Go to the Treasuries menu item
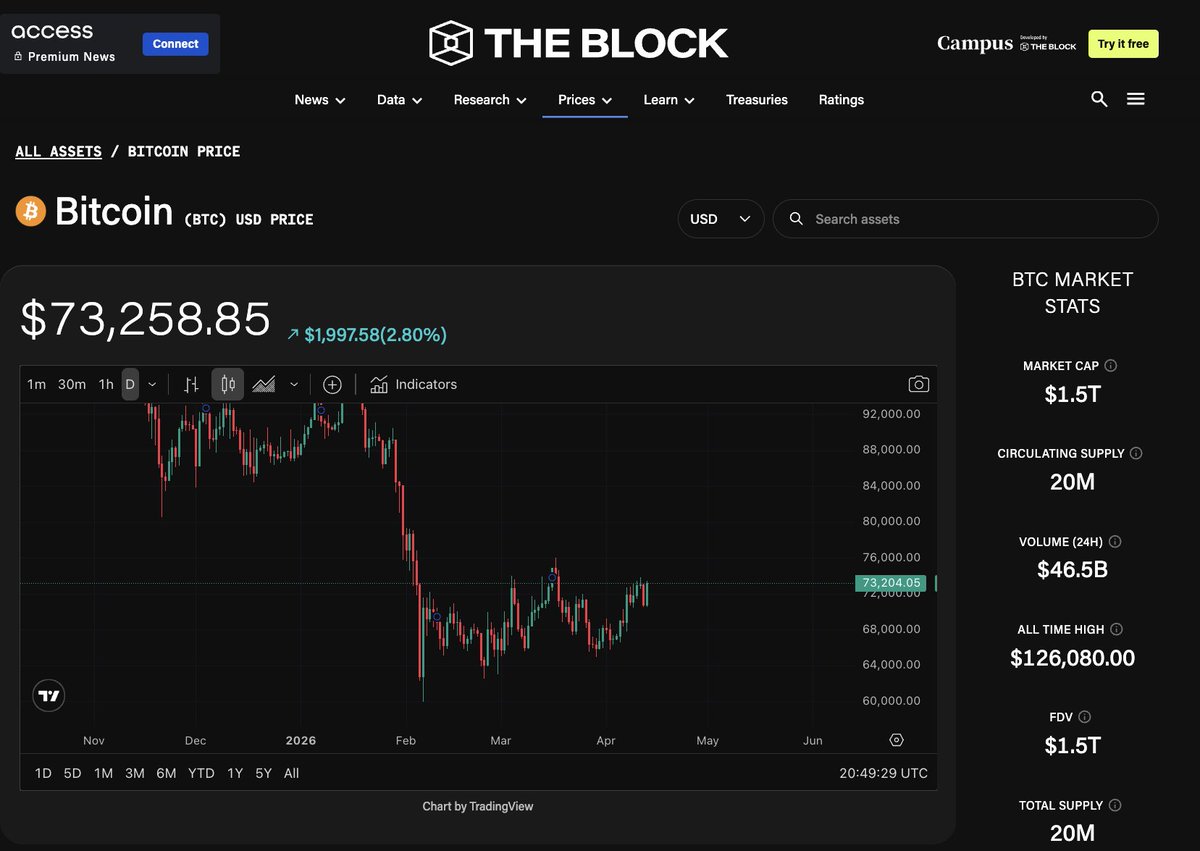The image size is (1200, 851). [756, 100]
